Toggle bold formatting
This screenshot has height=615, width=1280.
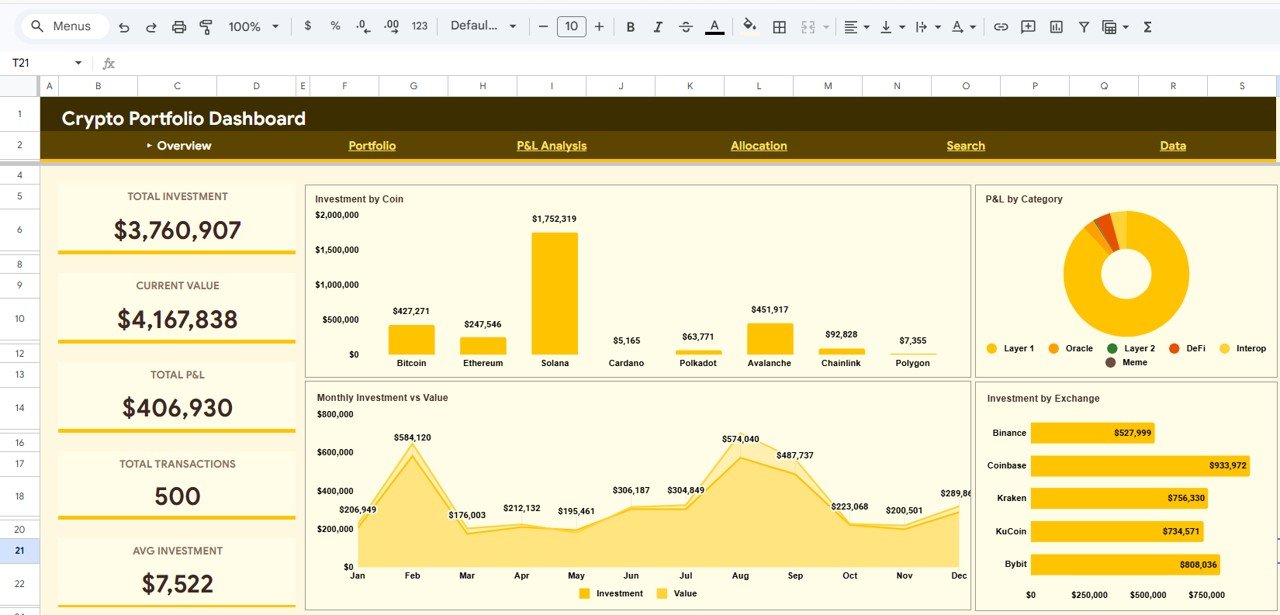630,27
